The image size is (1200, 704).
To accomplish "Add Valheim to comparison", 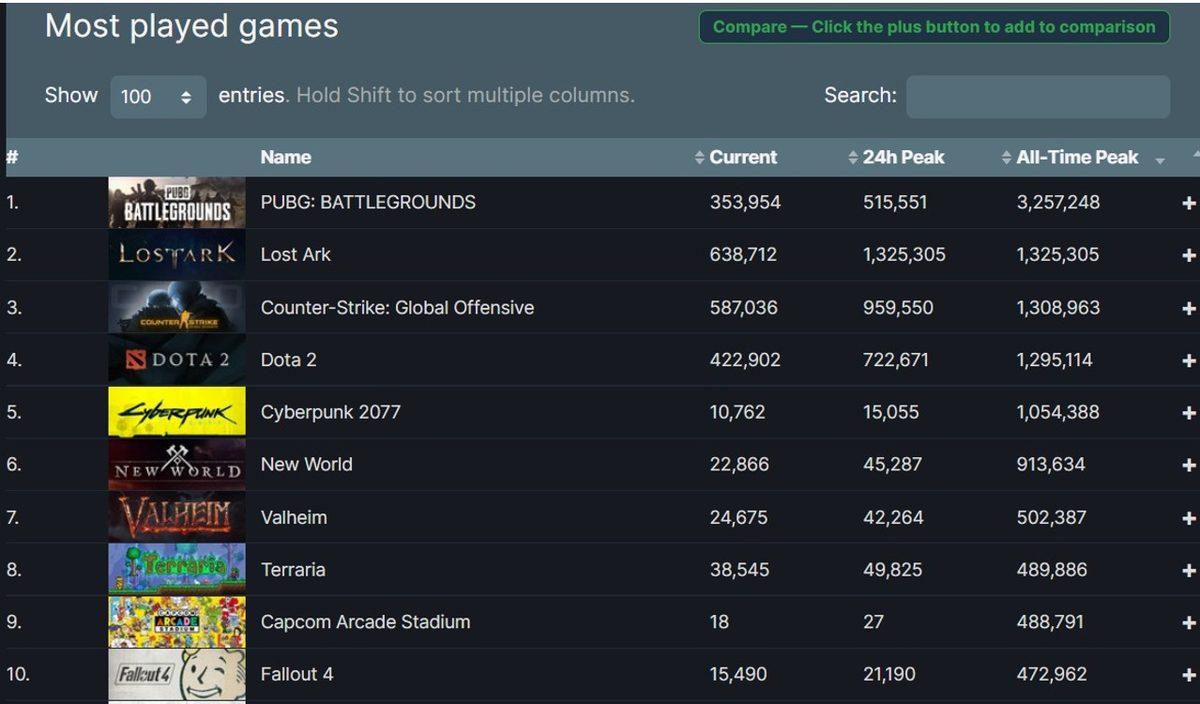I will [1190, 517].
